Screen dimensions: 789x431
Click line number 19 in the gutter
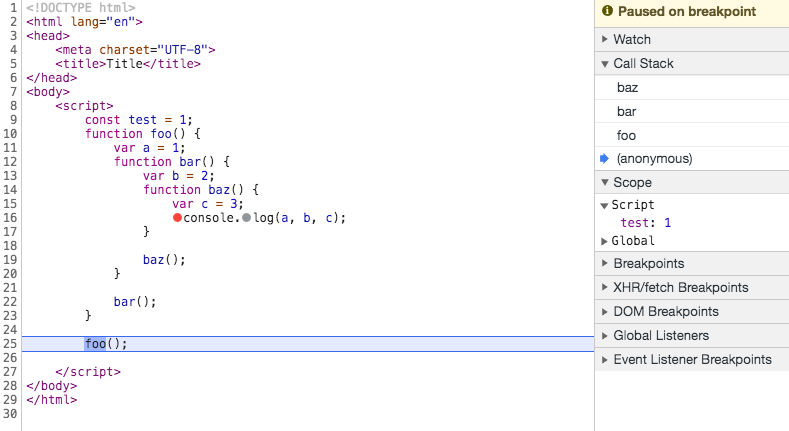(10, 260)
